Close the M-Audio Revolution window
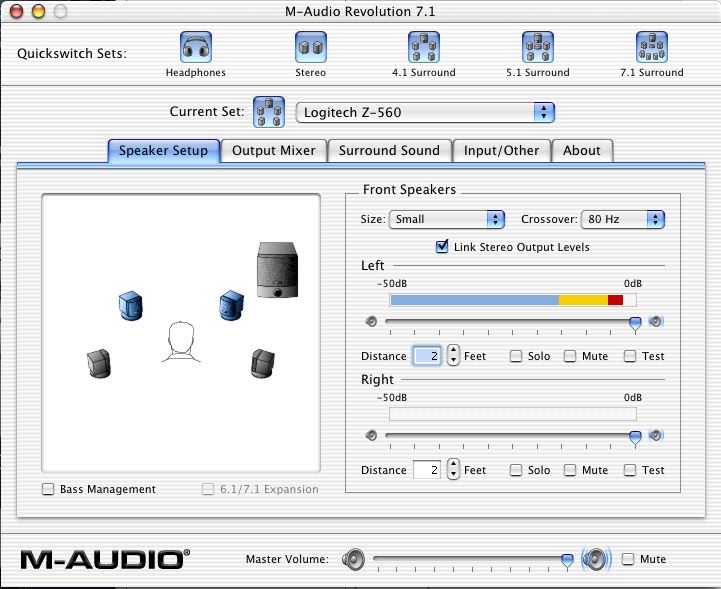The width and height of the screenshot is (721, 589). [x=17, y=11]
